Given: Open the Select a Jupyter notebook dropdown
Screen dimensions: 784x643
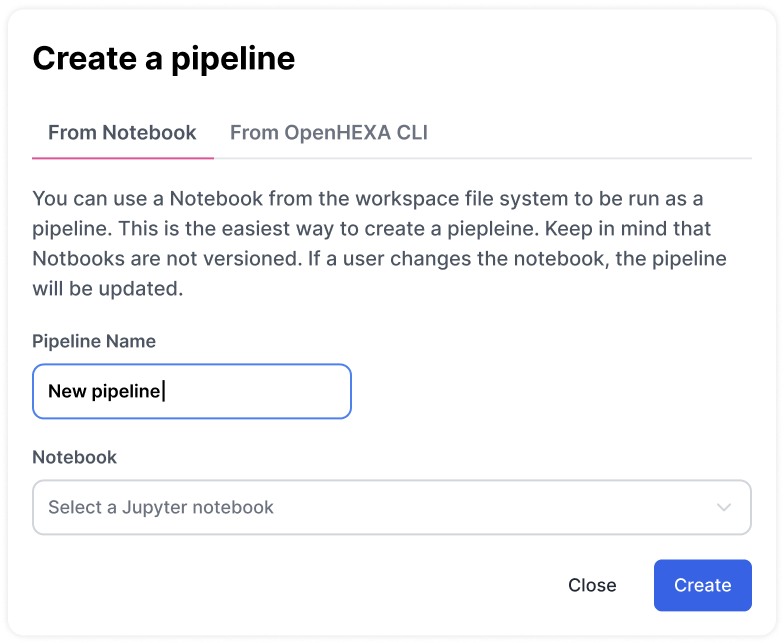Looking at the screenshot, I should 391,507.
